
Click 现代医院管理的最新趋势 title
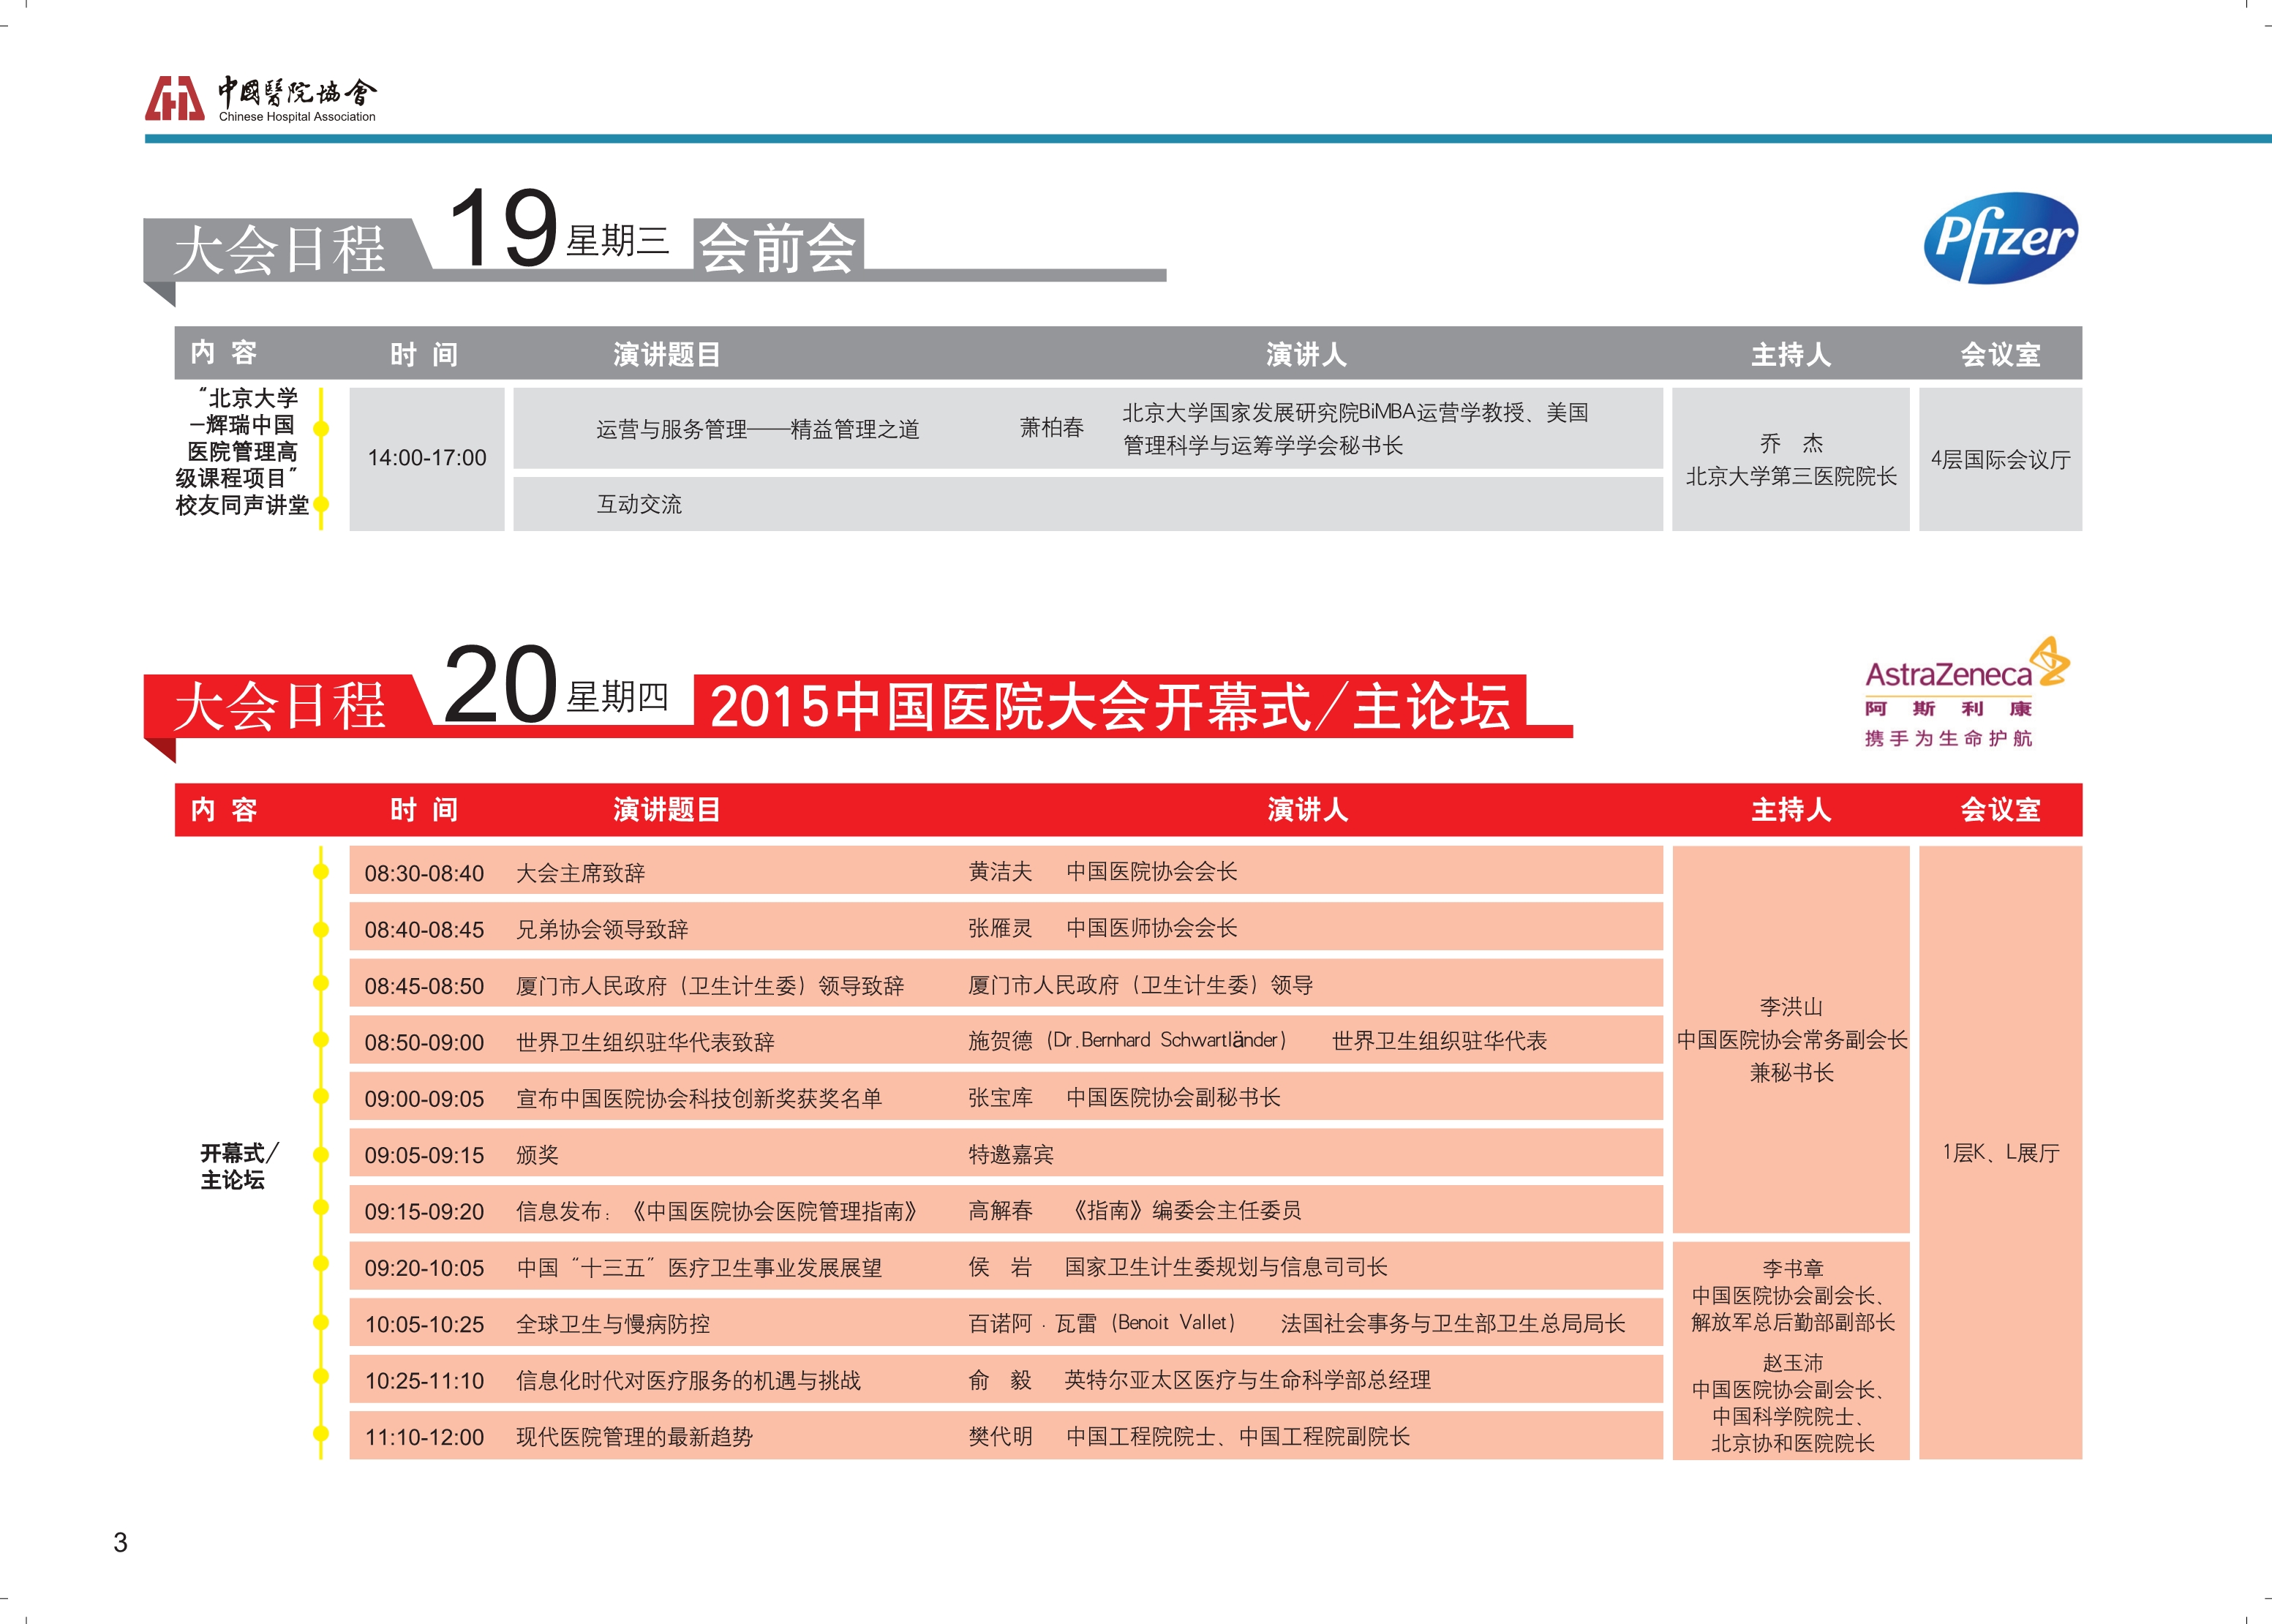634,1437
